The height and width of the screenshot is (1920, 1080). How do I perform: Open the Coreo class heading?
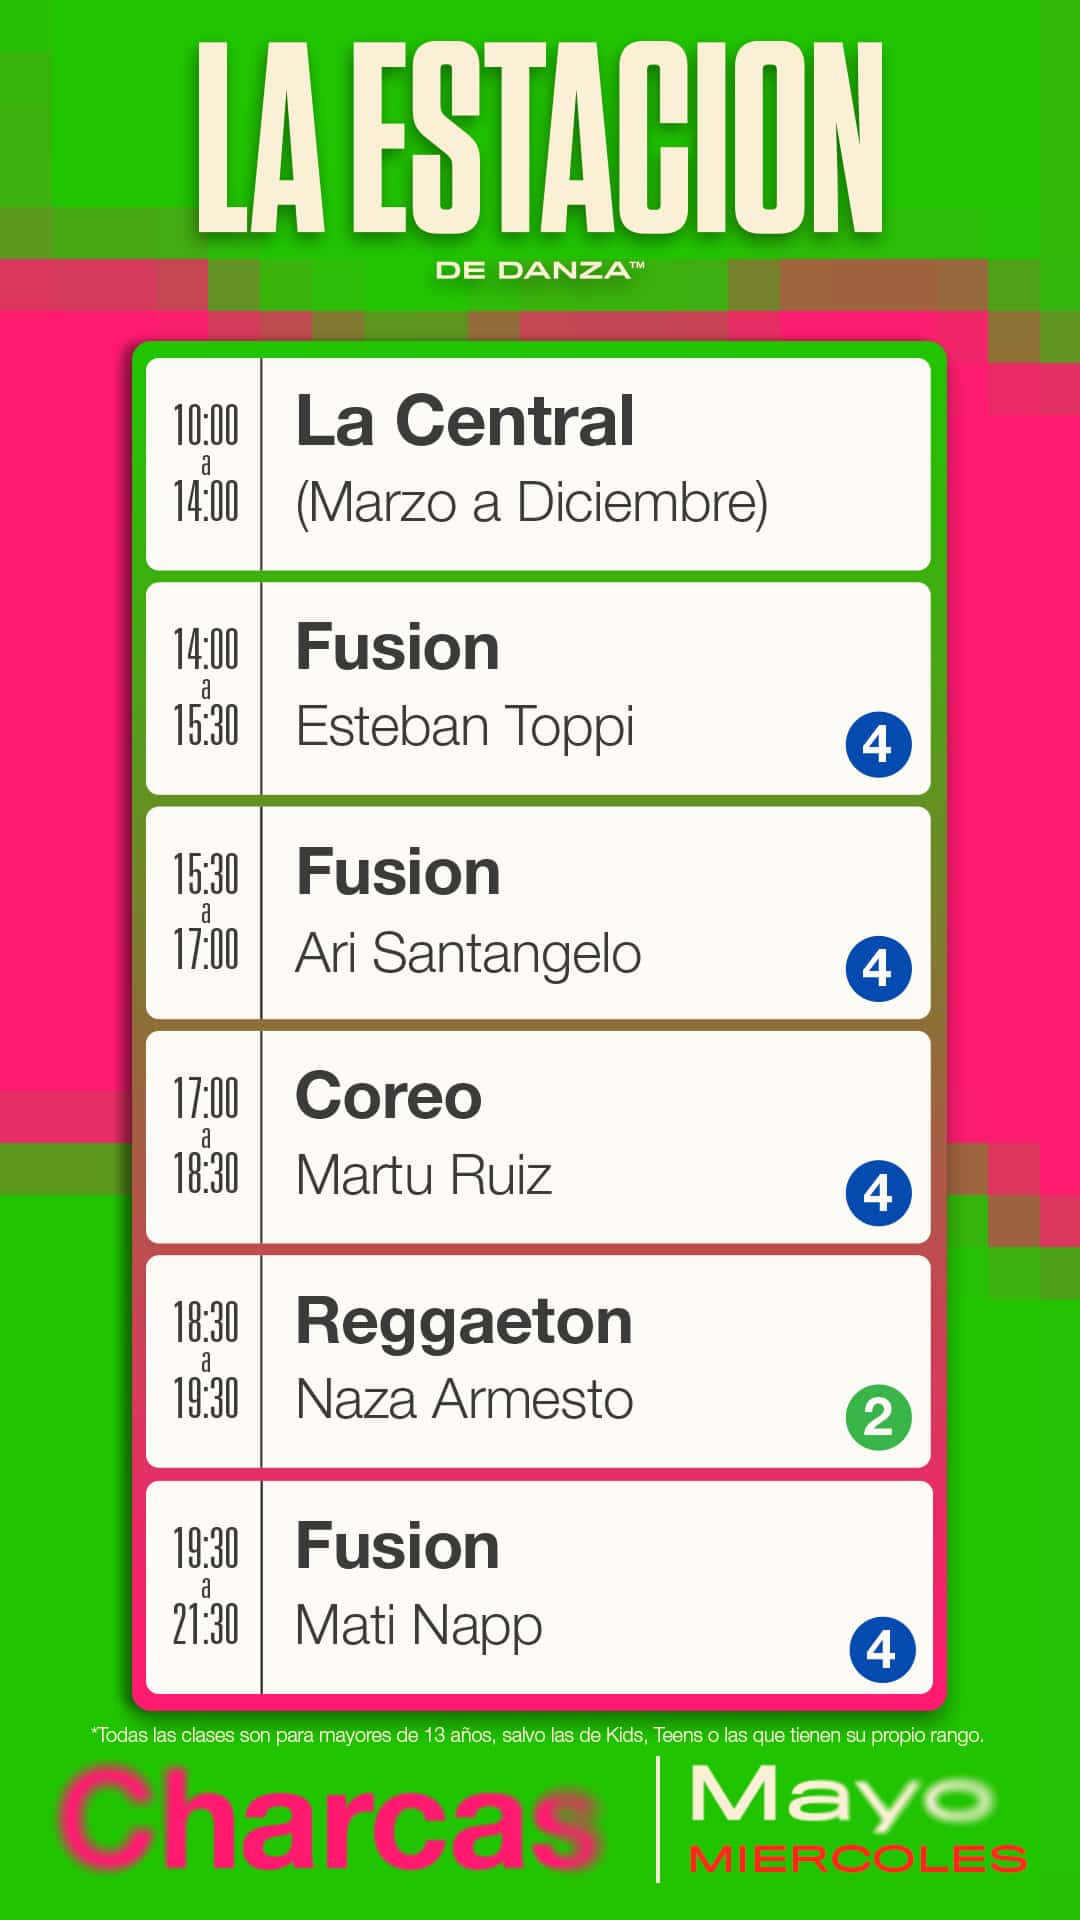point(389,1096)
